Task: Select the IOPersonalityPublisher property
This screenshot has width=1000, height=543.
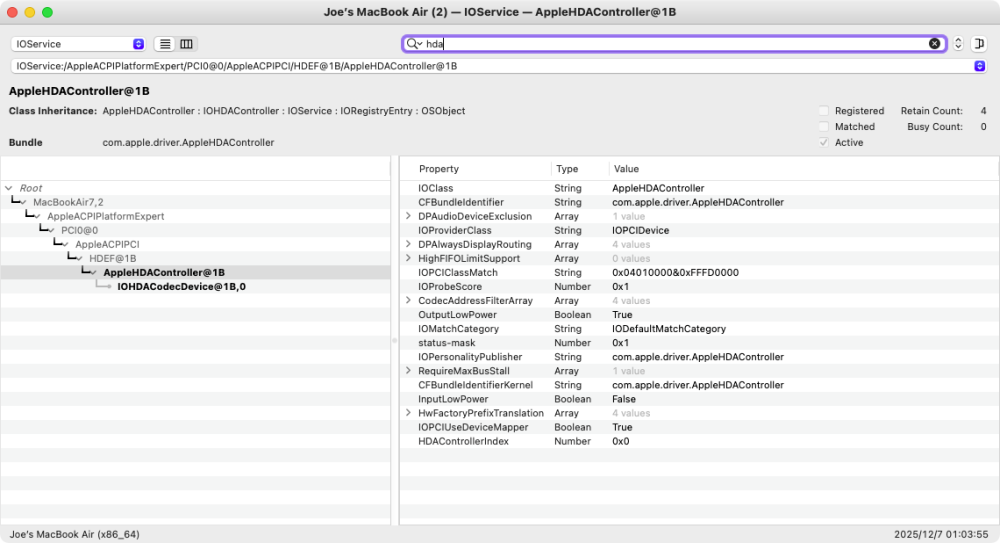Action: coord(700,357)
